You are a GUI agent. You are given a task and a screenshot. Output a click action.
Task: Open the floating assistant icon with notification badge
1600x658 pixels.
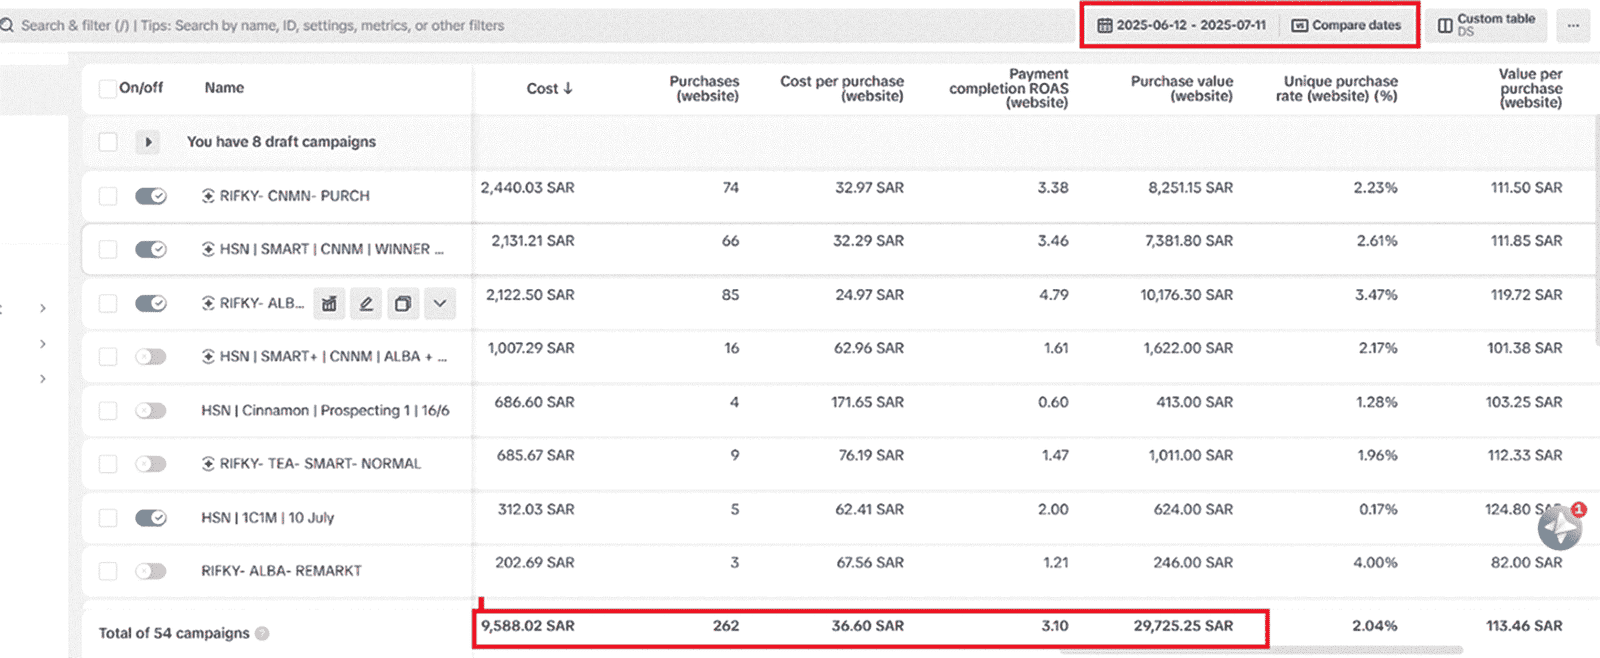(x=1559, y=527)
